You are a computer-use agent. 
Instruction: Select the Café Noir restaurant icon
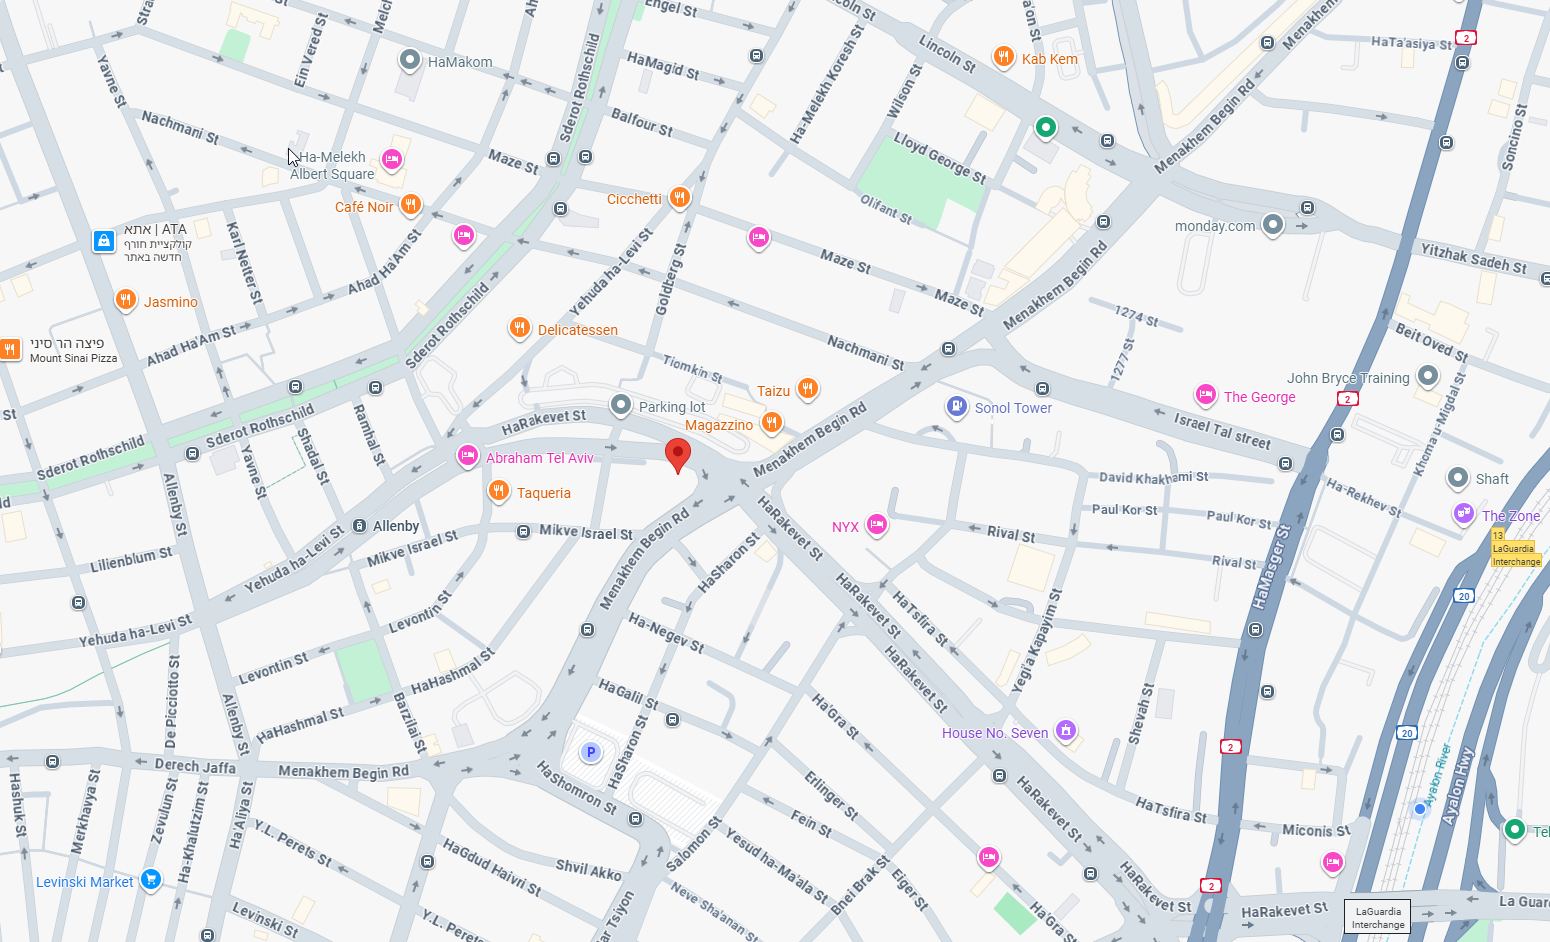[x=410, y=206]
